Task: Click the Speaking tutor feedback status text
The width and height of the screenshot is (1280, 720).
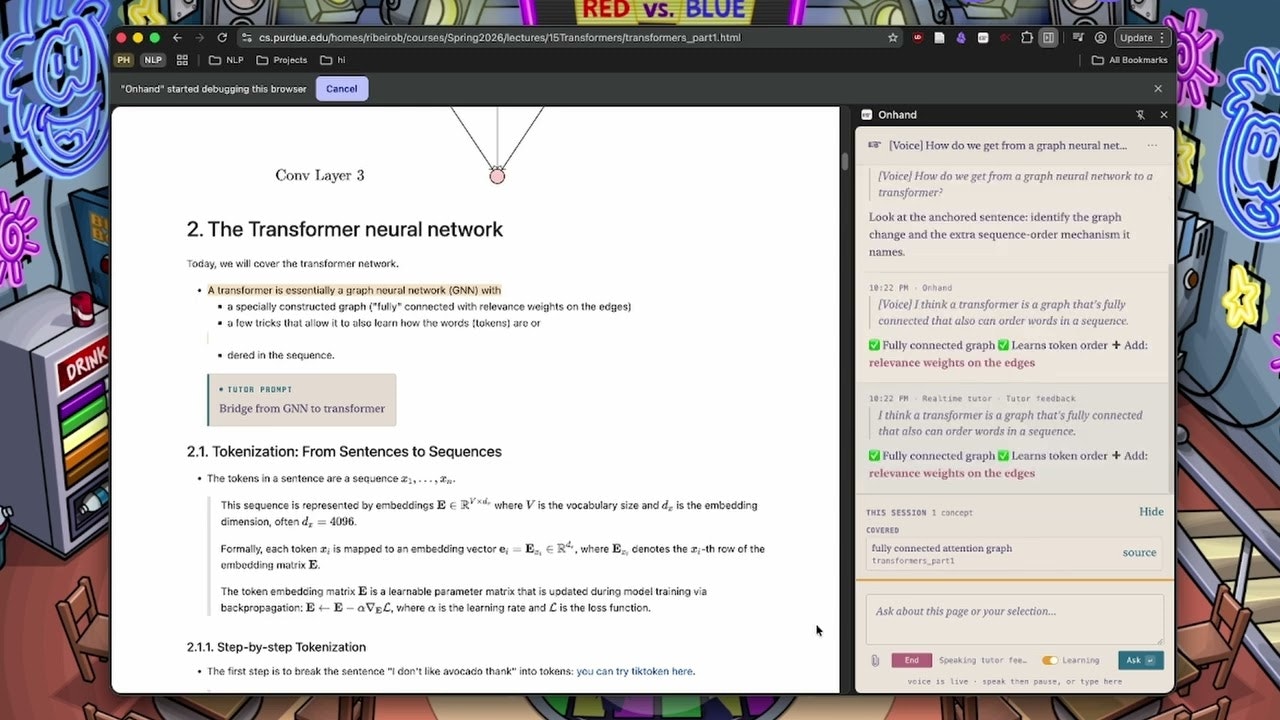Action: pos(983,660)
